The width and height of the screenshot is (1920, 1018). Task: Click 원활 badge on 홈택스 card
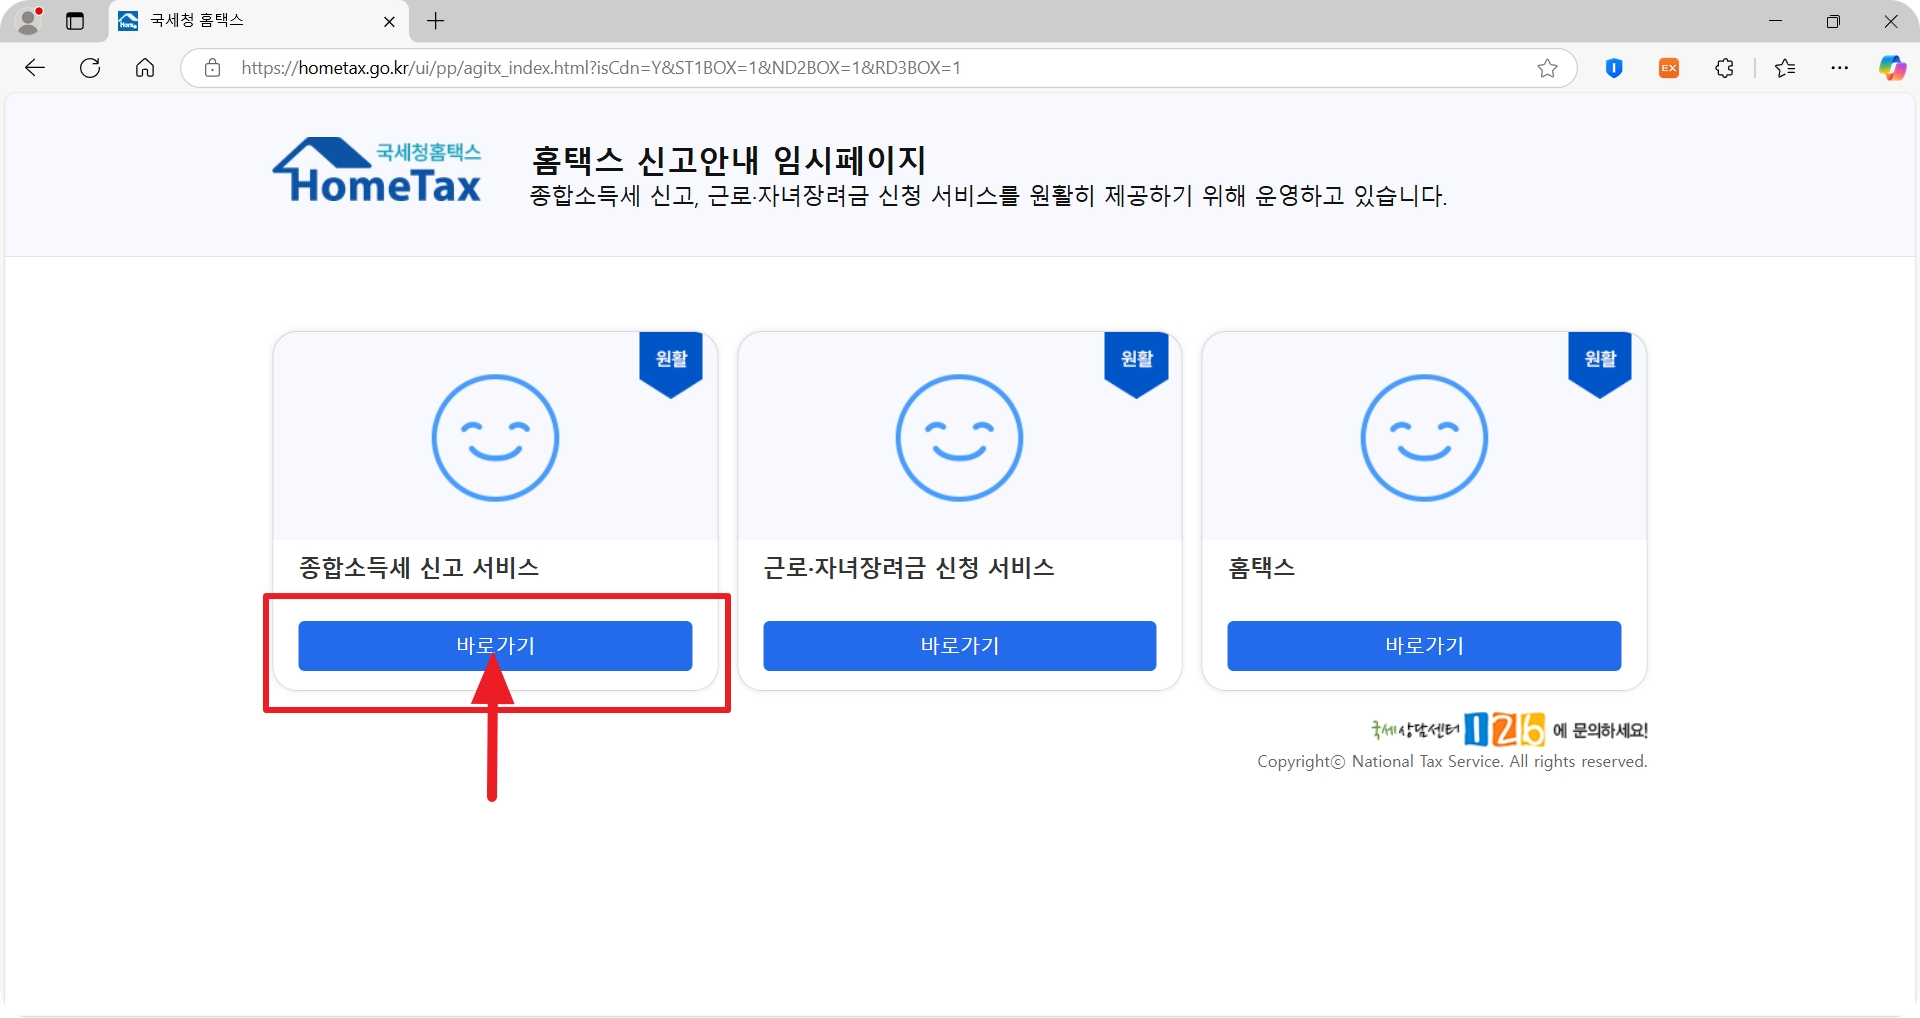click(x=1600, y=364)
